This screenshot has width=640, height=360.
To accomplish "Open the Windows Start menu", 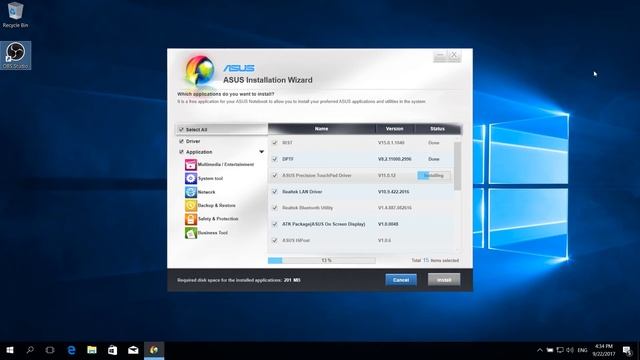I will [10, 350].
